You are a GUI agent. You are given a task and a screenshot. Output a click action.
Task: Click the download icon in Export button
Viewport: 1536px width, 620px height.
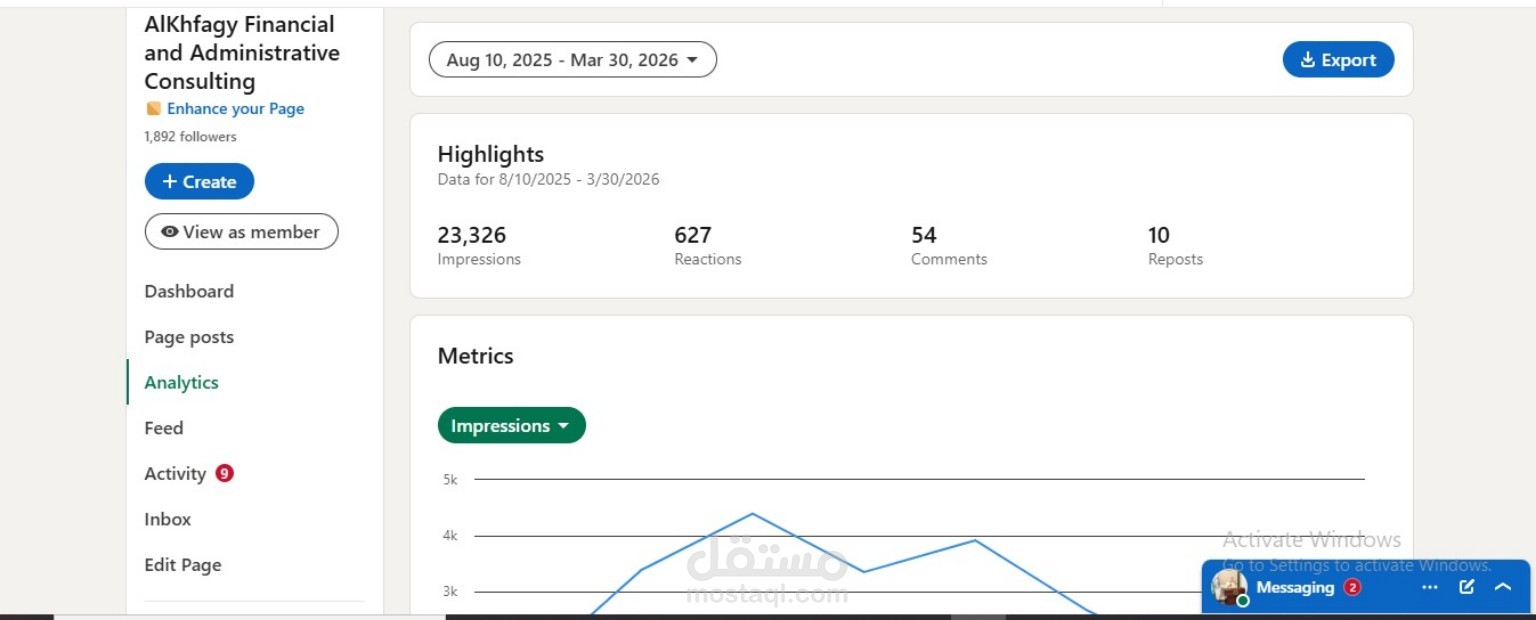[1307, 60]
